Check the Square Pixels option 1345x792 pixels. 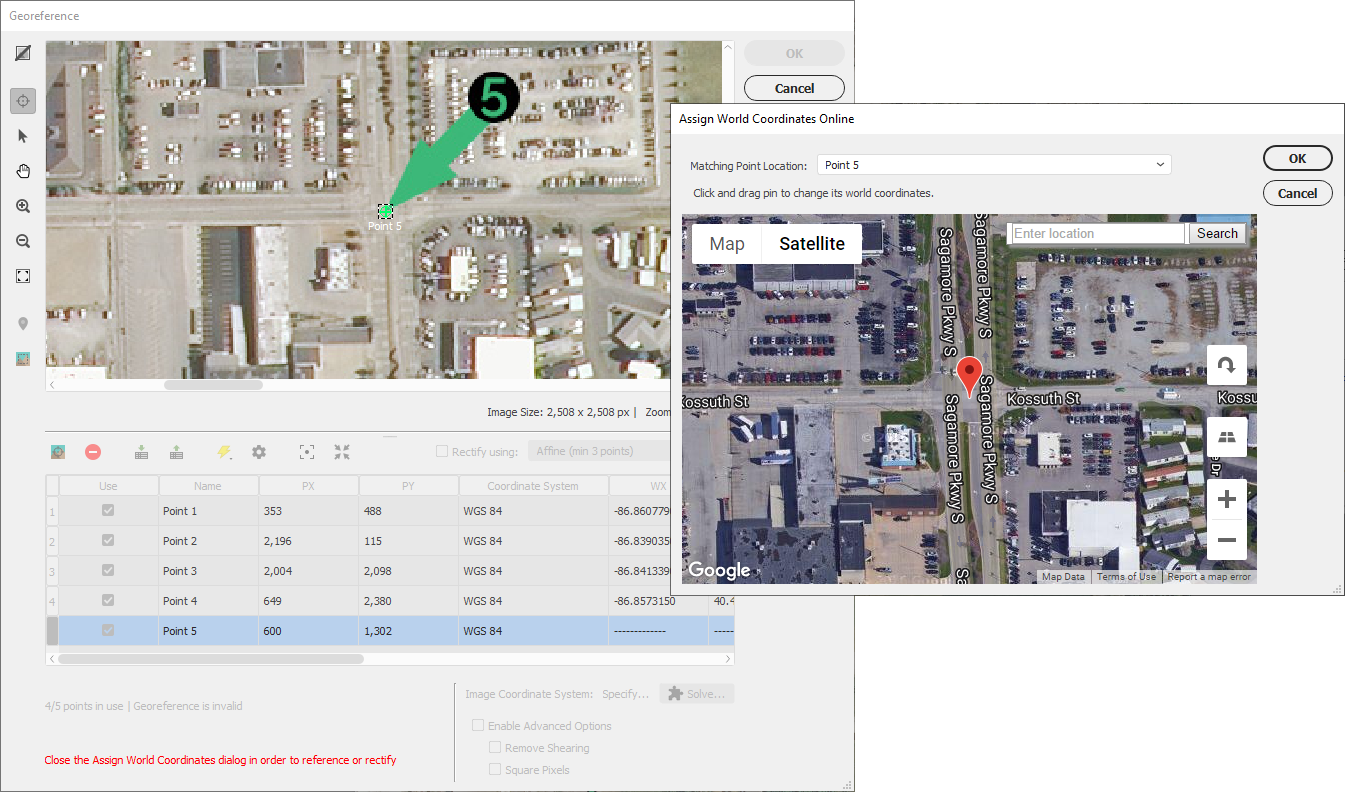point(495,770)
